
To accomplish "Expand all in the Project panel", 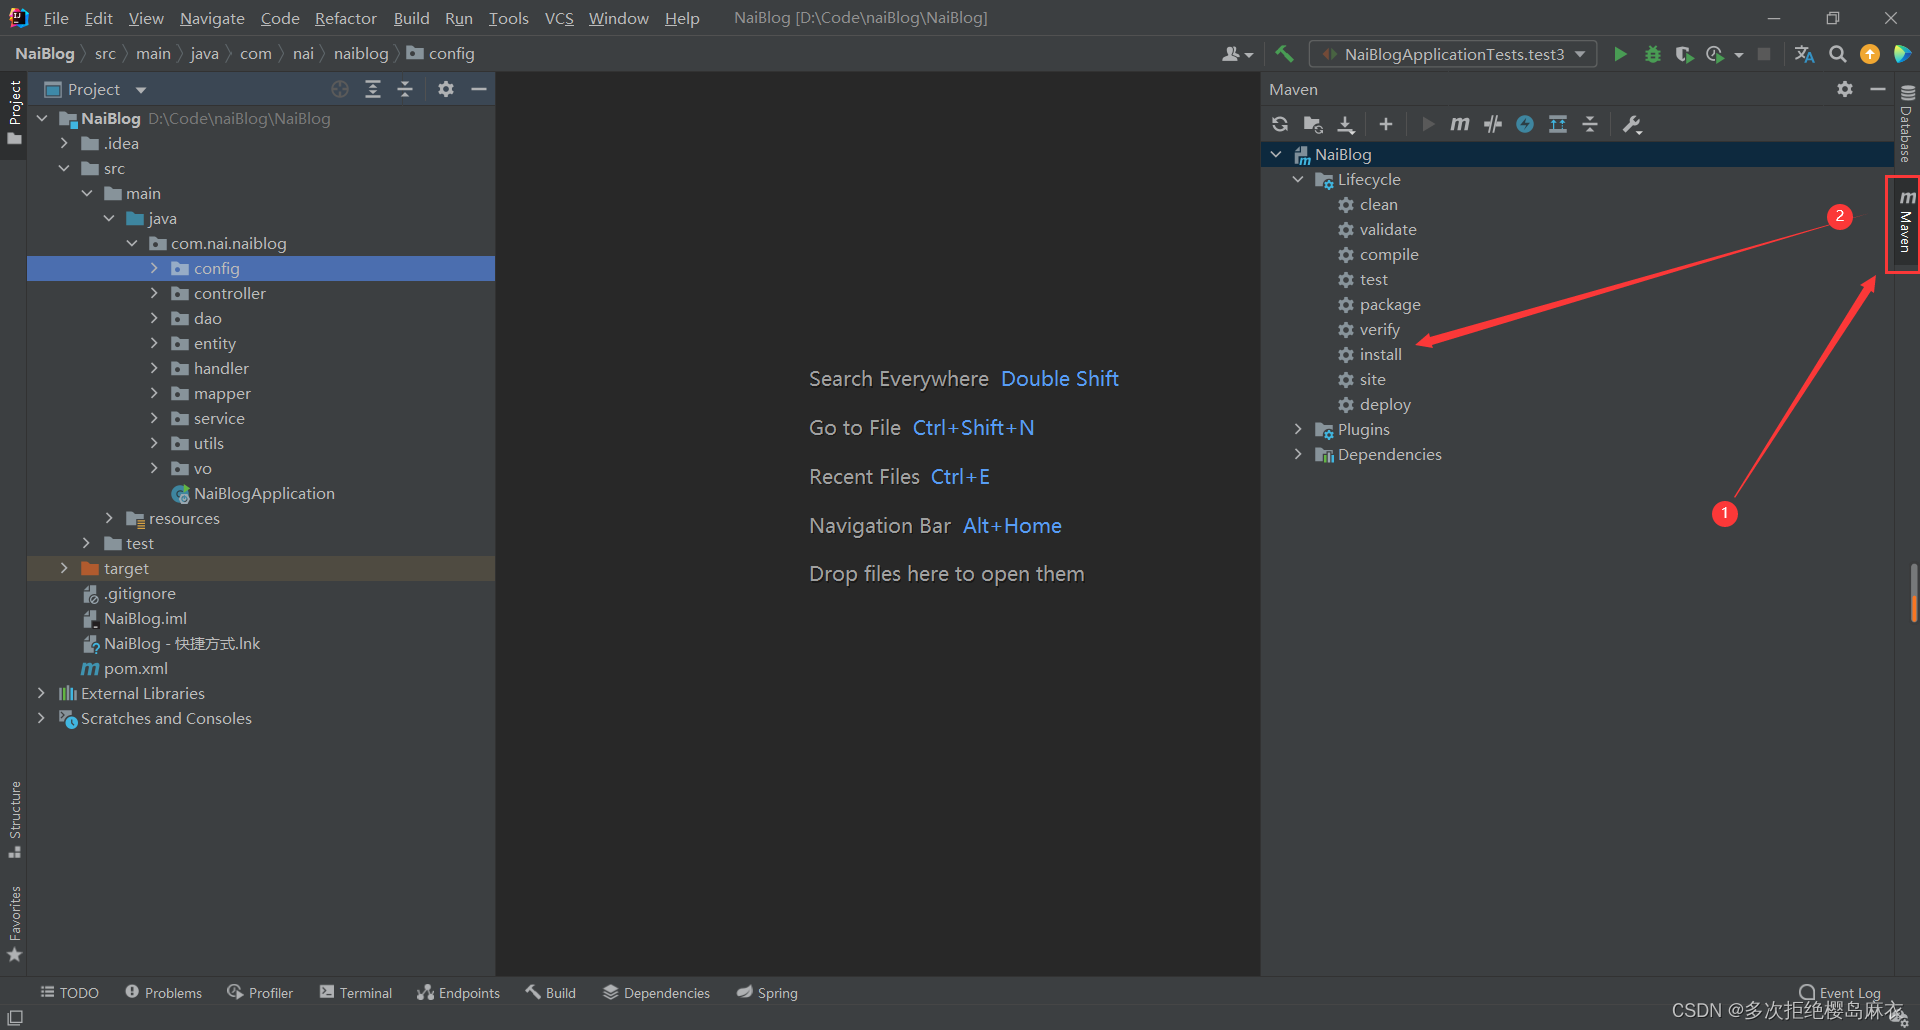I will [x=373, y=89].
